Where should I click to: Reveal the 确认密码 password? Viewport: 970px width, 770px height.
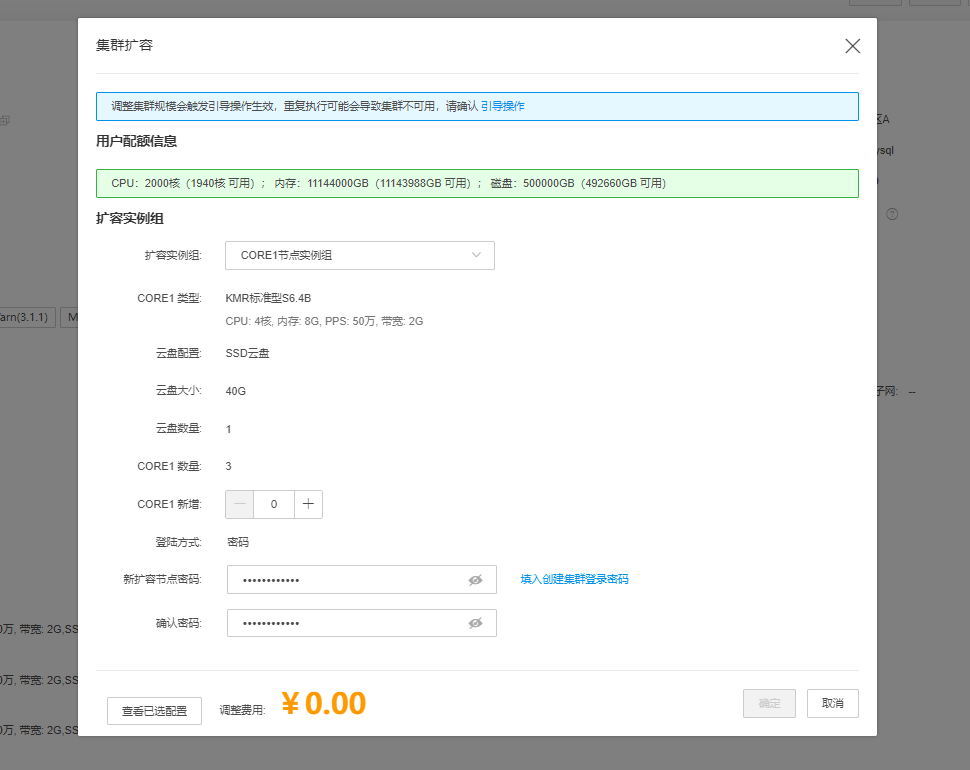(475, 623)
